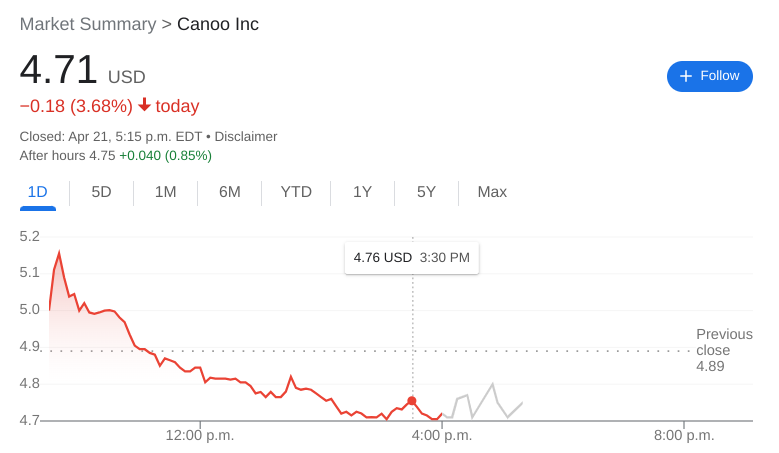Switch to the 5D tab
Image resolution: width=779 pixels, height=453 pixels.
(101, 192)
